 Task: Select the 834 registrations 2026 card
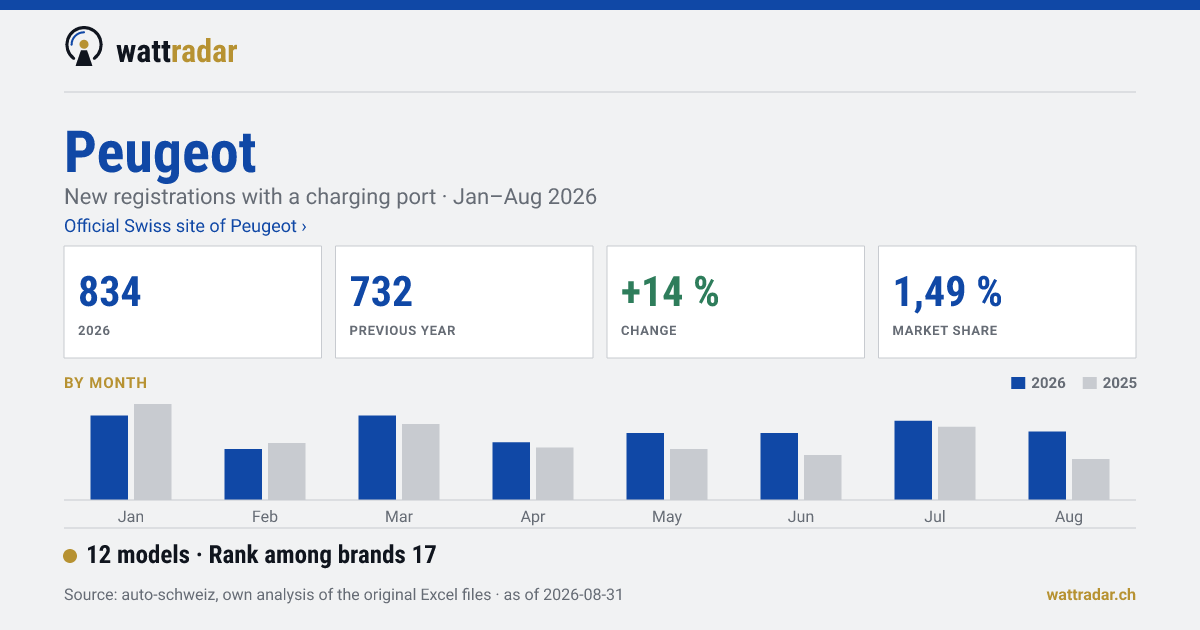pyautogui.click(x=193, y=302)
